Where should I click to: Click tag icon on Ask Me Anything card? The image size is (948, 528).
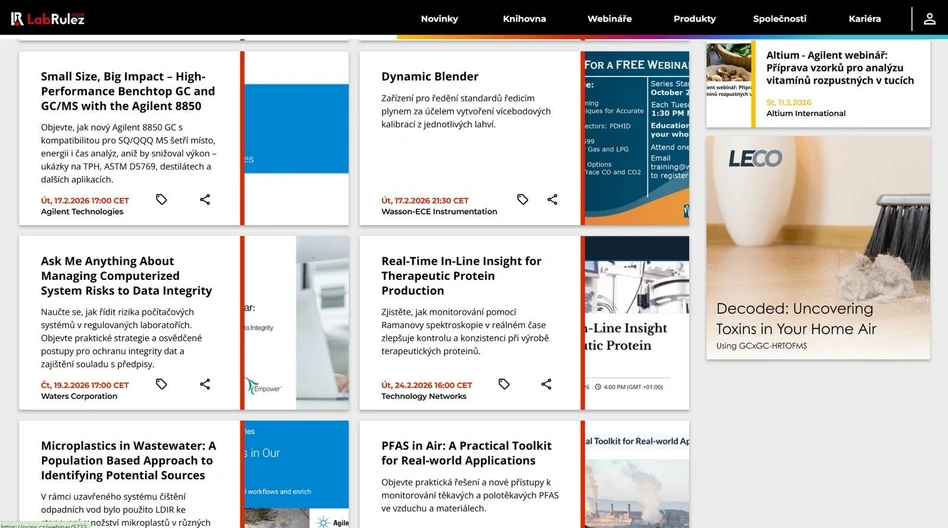(x=161, y=384)
